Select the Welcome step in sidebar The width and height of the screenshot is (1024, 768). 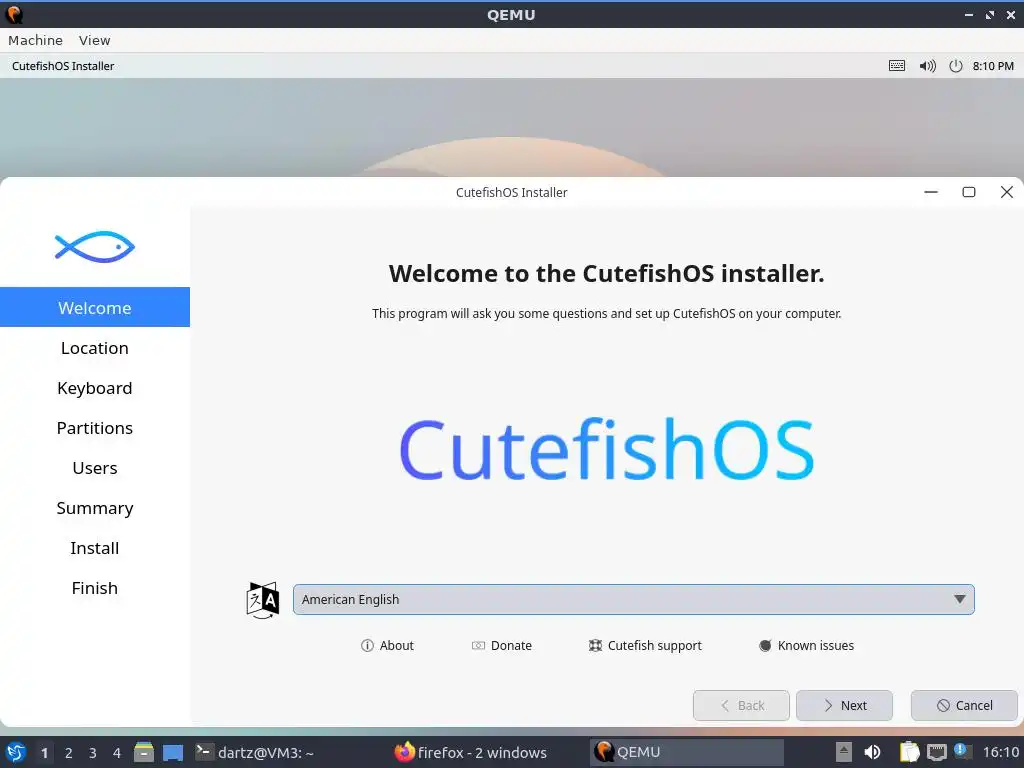coord(95,307)
